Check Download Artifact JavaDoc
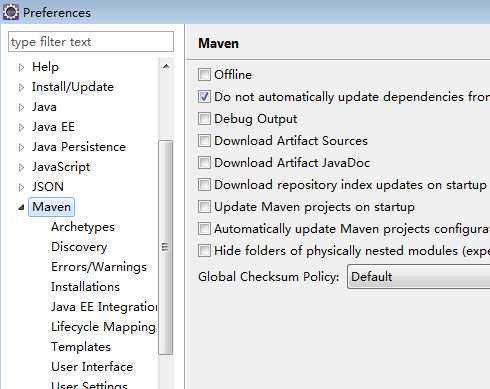The height and width of the screenshot is (389, 490). tap(204, 163)
